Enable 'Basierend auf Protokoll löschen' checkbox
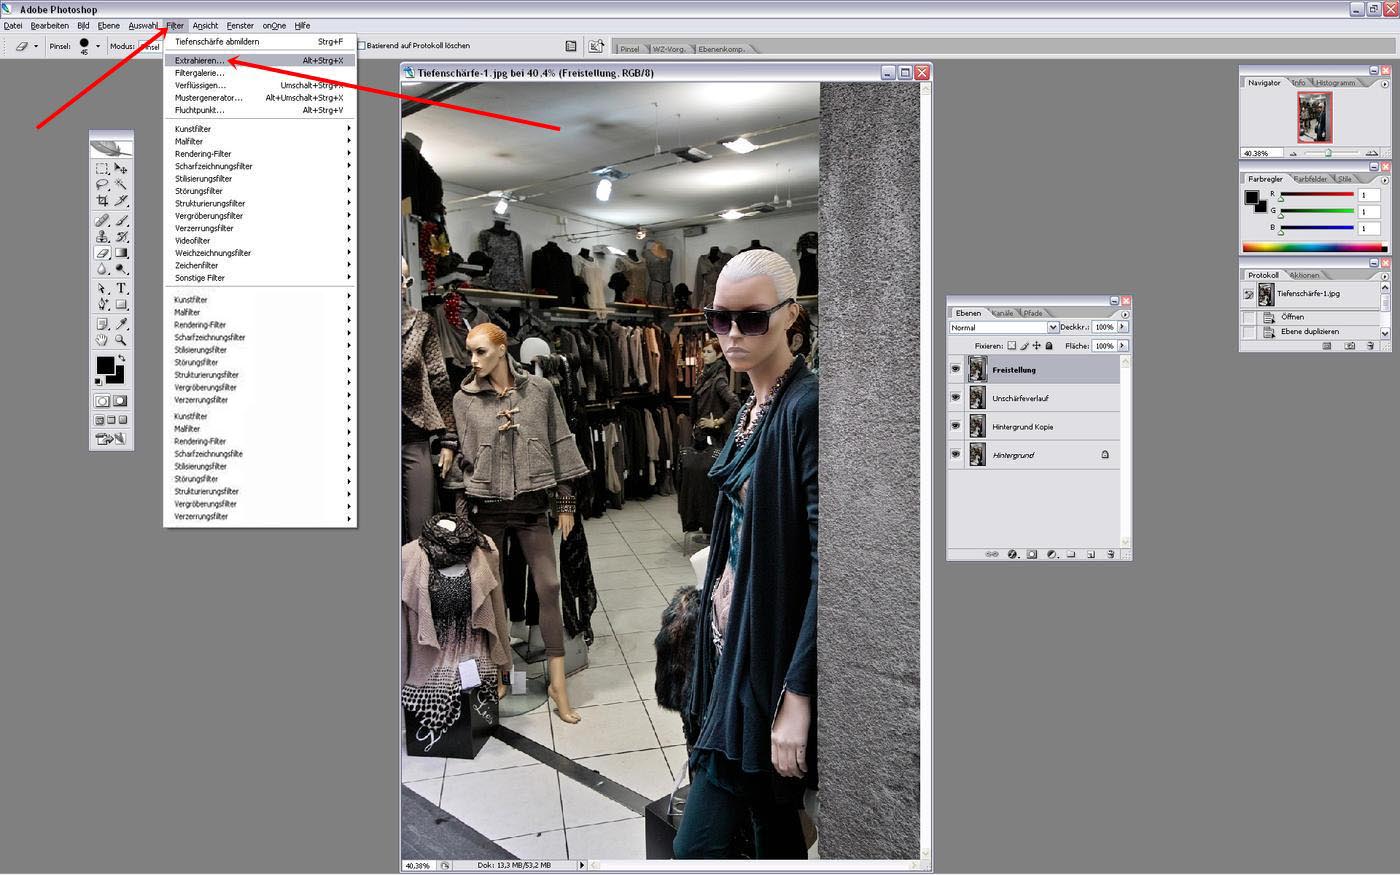This screenshot has height=875, width=1400. tap(362, 46)
